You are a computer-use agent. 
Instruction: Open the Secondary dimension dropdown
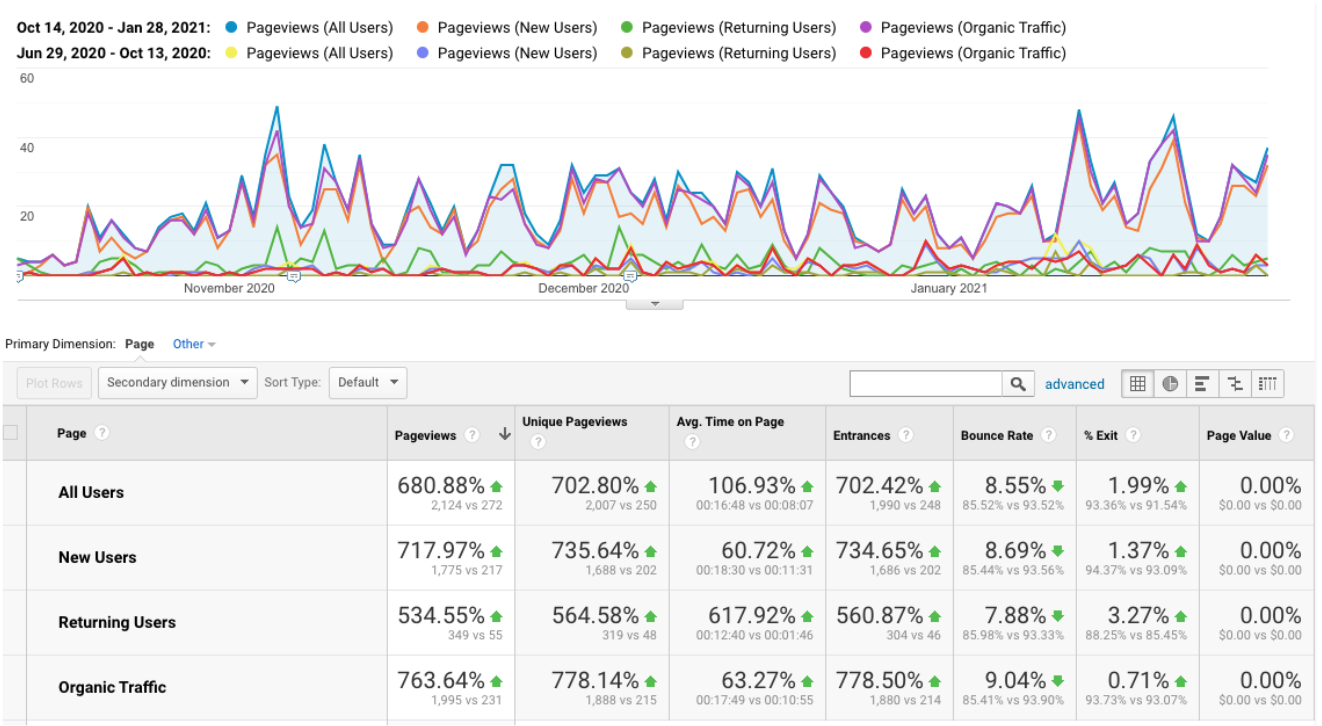(178, 382)
